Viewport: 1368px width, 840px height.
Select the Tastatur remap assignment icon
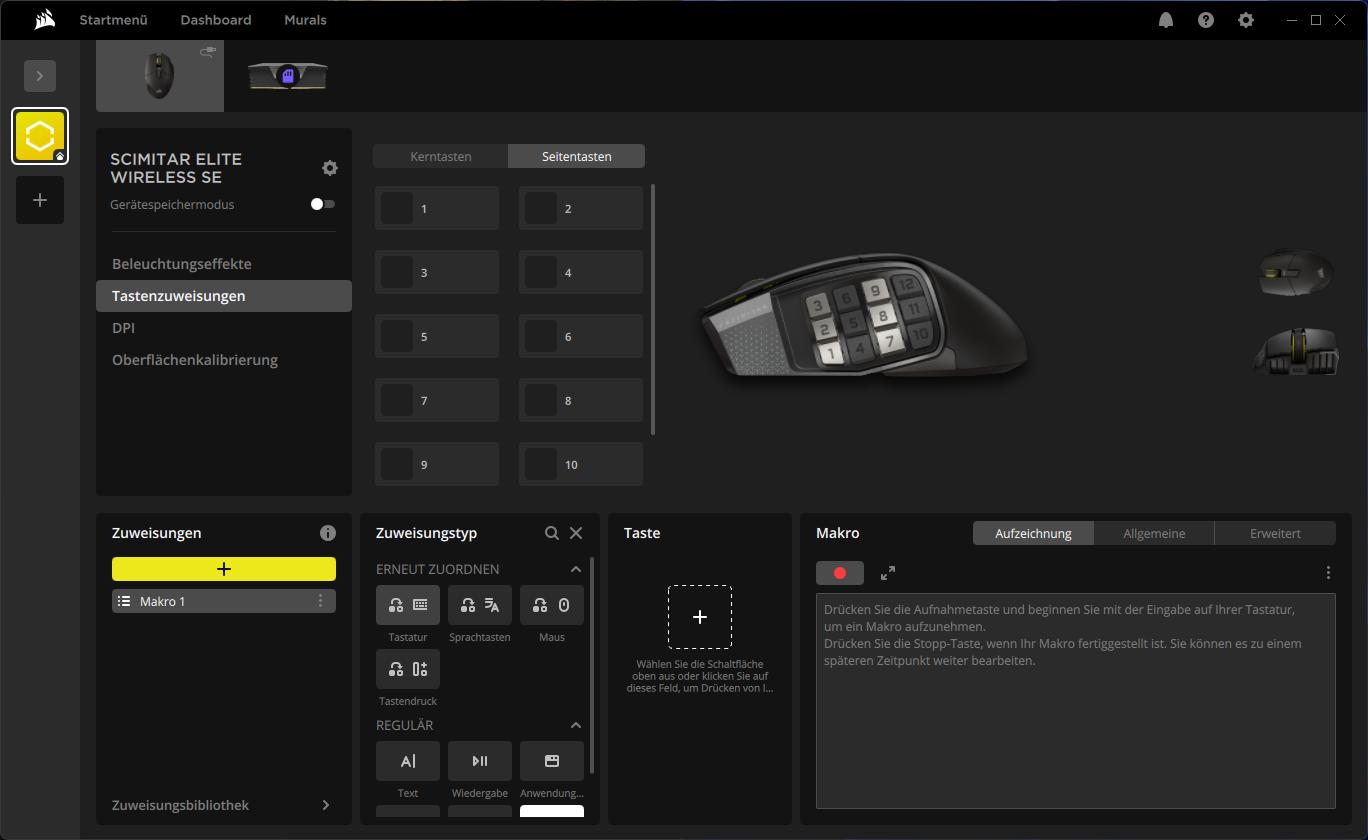pyautogui.click(x=408, y=605)
